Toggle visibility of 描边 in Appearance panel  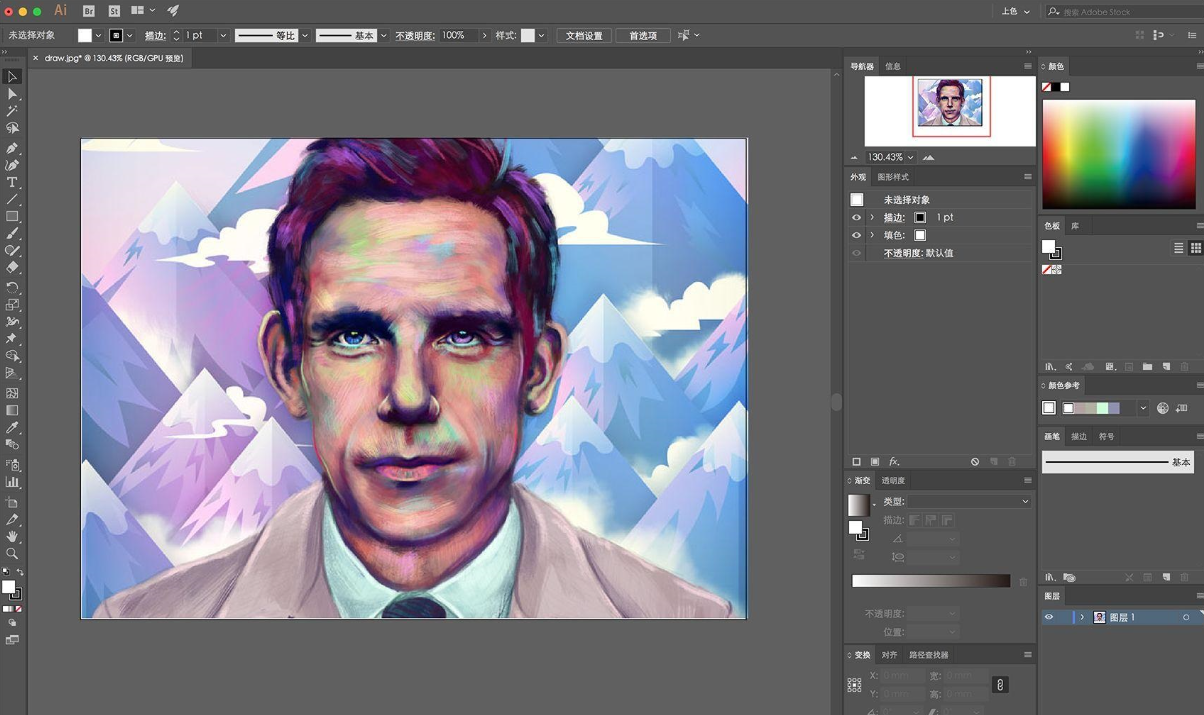(856, 217)
